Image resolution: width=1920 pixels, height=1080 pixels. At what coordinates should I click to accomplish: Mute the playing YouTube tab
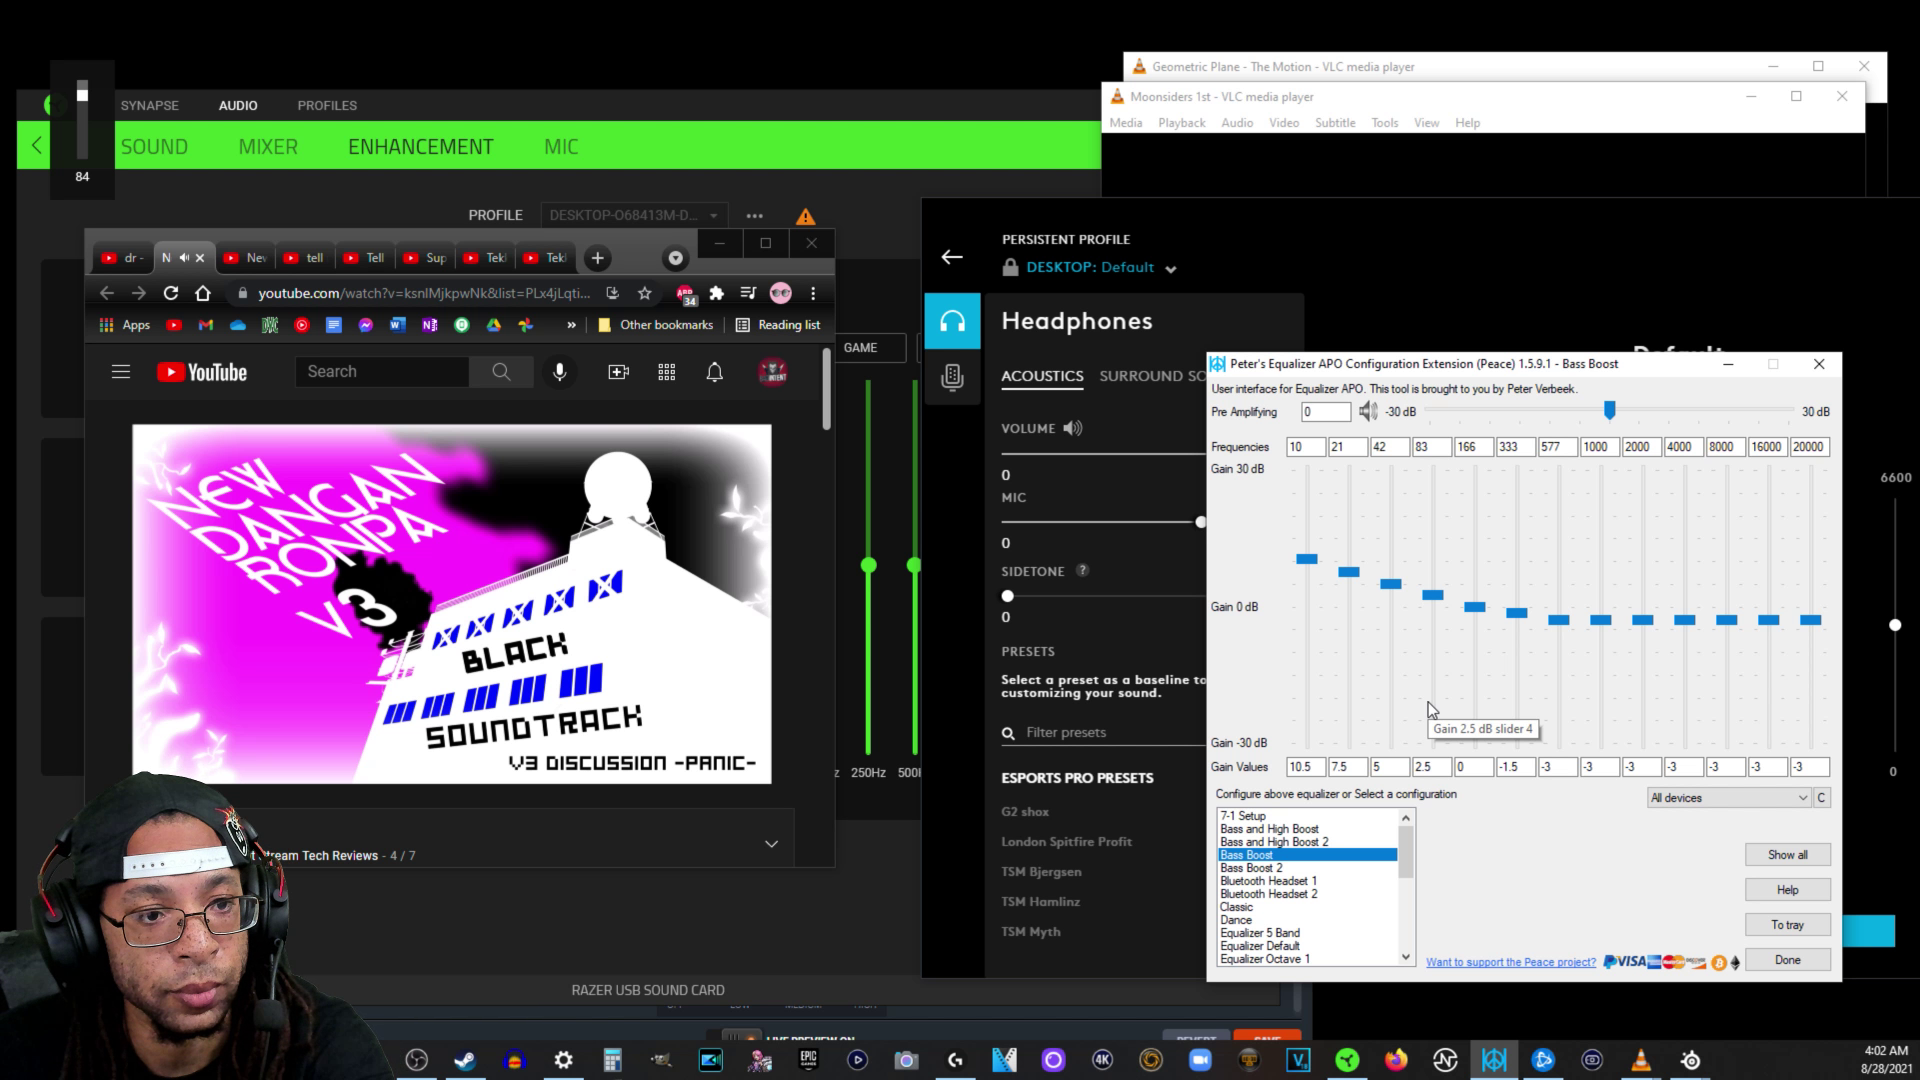[x=184, y=258]
